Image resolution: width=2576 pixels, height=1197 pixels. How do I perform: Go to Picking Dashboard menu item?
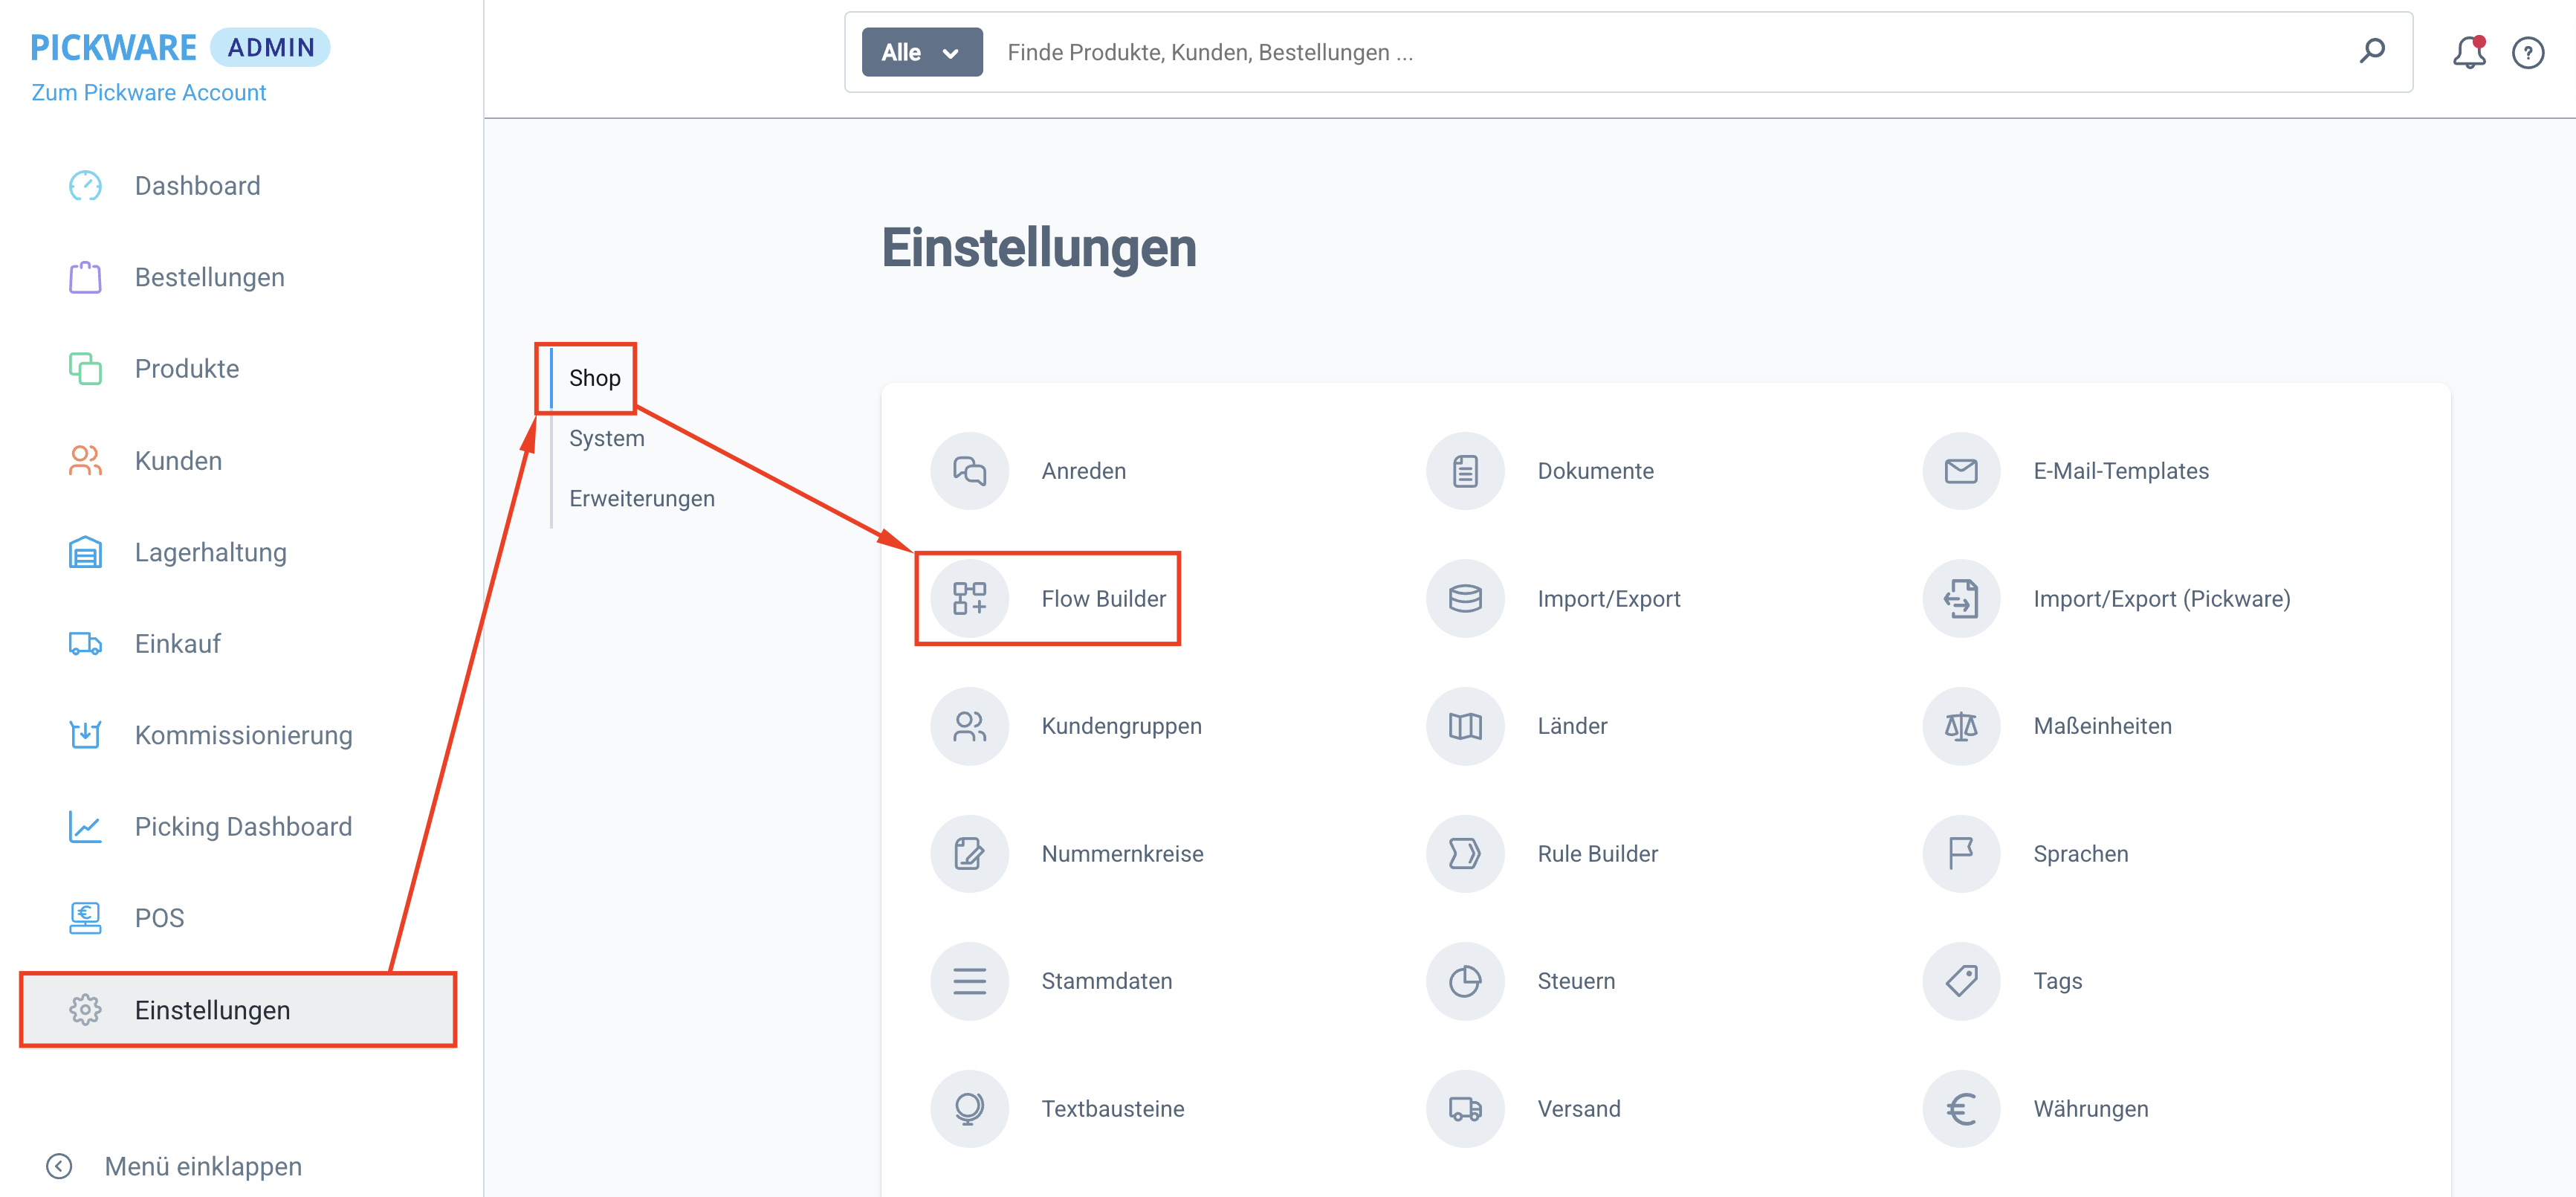243,826
